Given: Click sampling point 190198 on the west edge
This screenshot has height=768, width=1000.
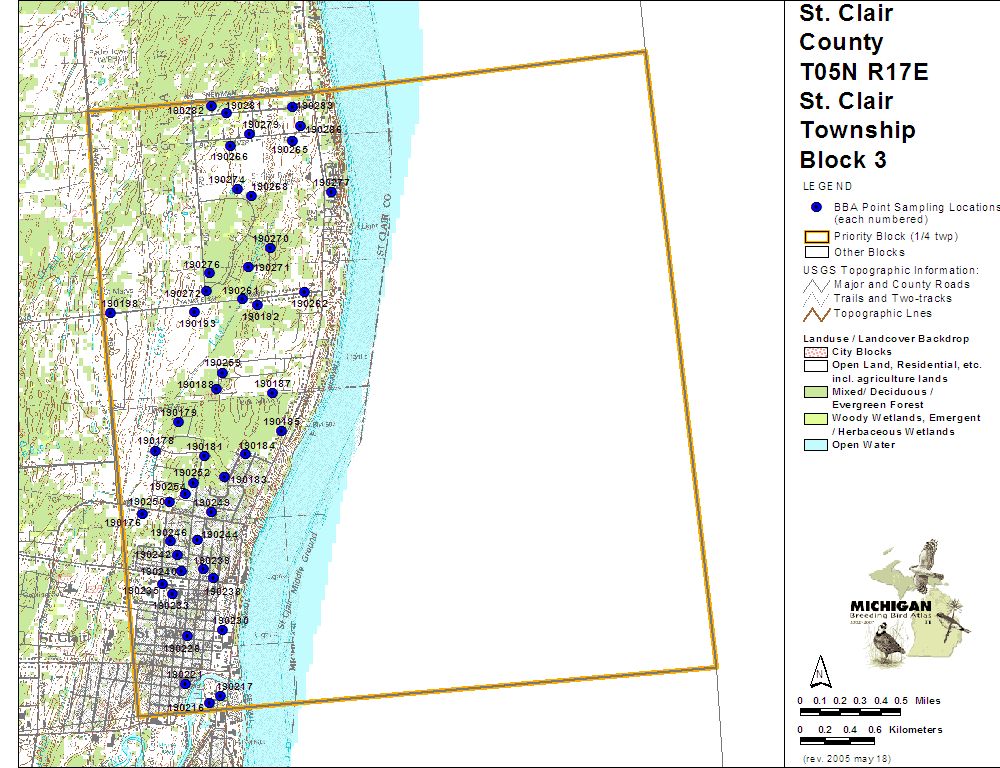Looking at the screenshot, I should click(x=110, y=313).
